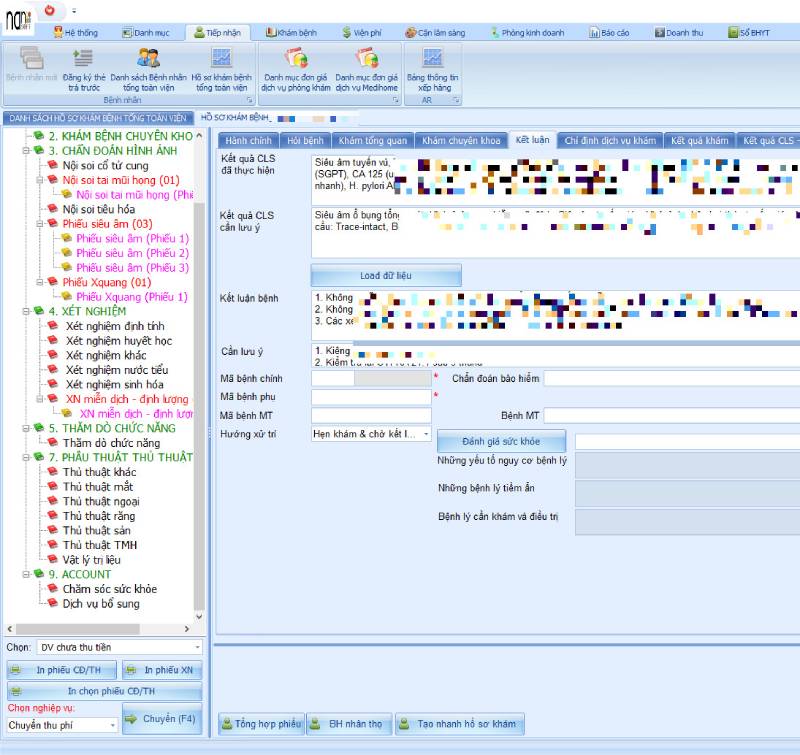This screenshot has width=800, height=755.
Task: Collapse the 3. CHẨN ĐOÁN HÌNH ẢNH node
Action: pyautogui.click(x=26, y=150)
